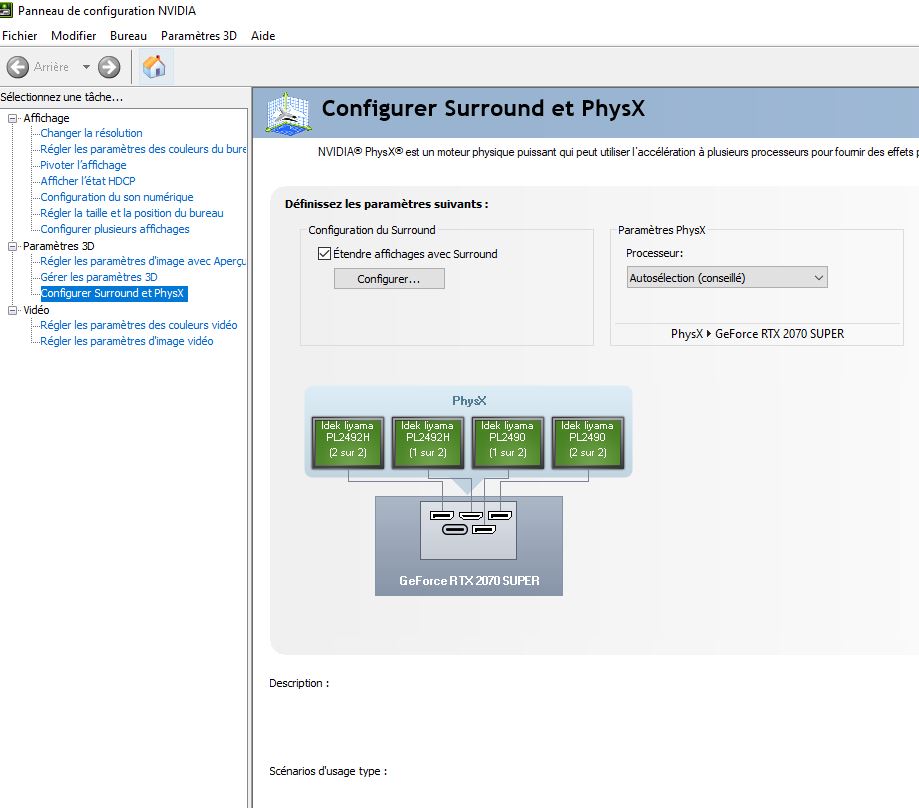Click the GeForce RTX 2070 SUPER card graphic
The width and height of the screenshot is (919, 808).
click(469, 546)
